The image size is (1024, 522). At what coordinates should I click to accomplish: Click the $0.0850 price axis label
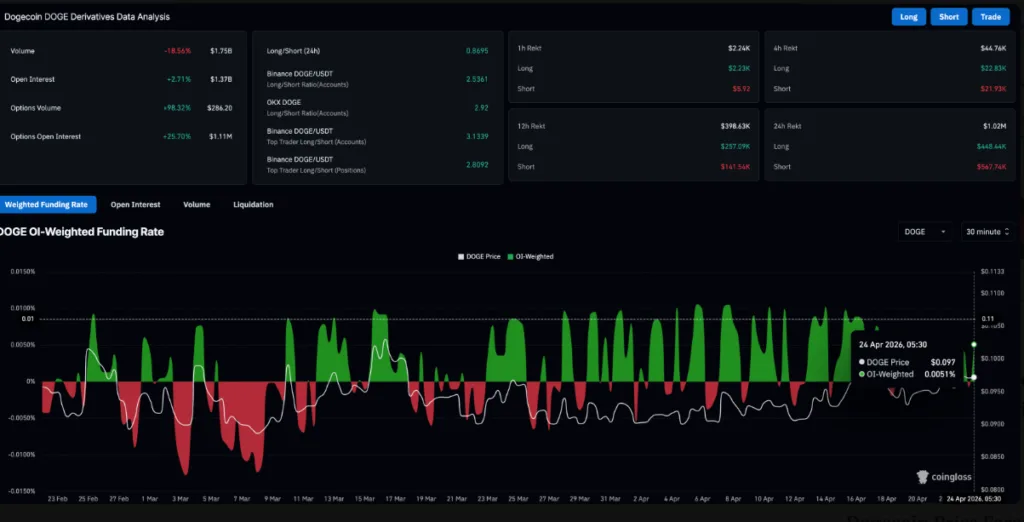[x=992, y=457]
